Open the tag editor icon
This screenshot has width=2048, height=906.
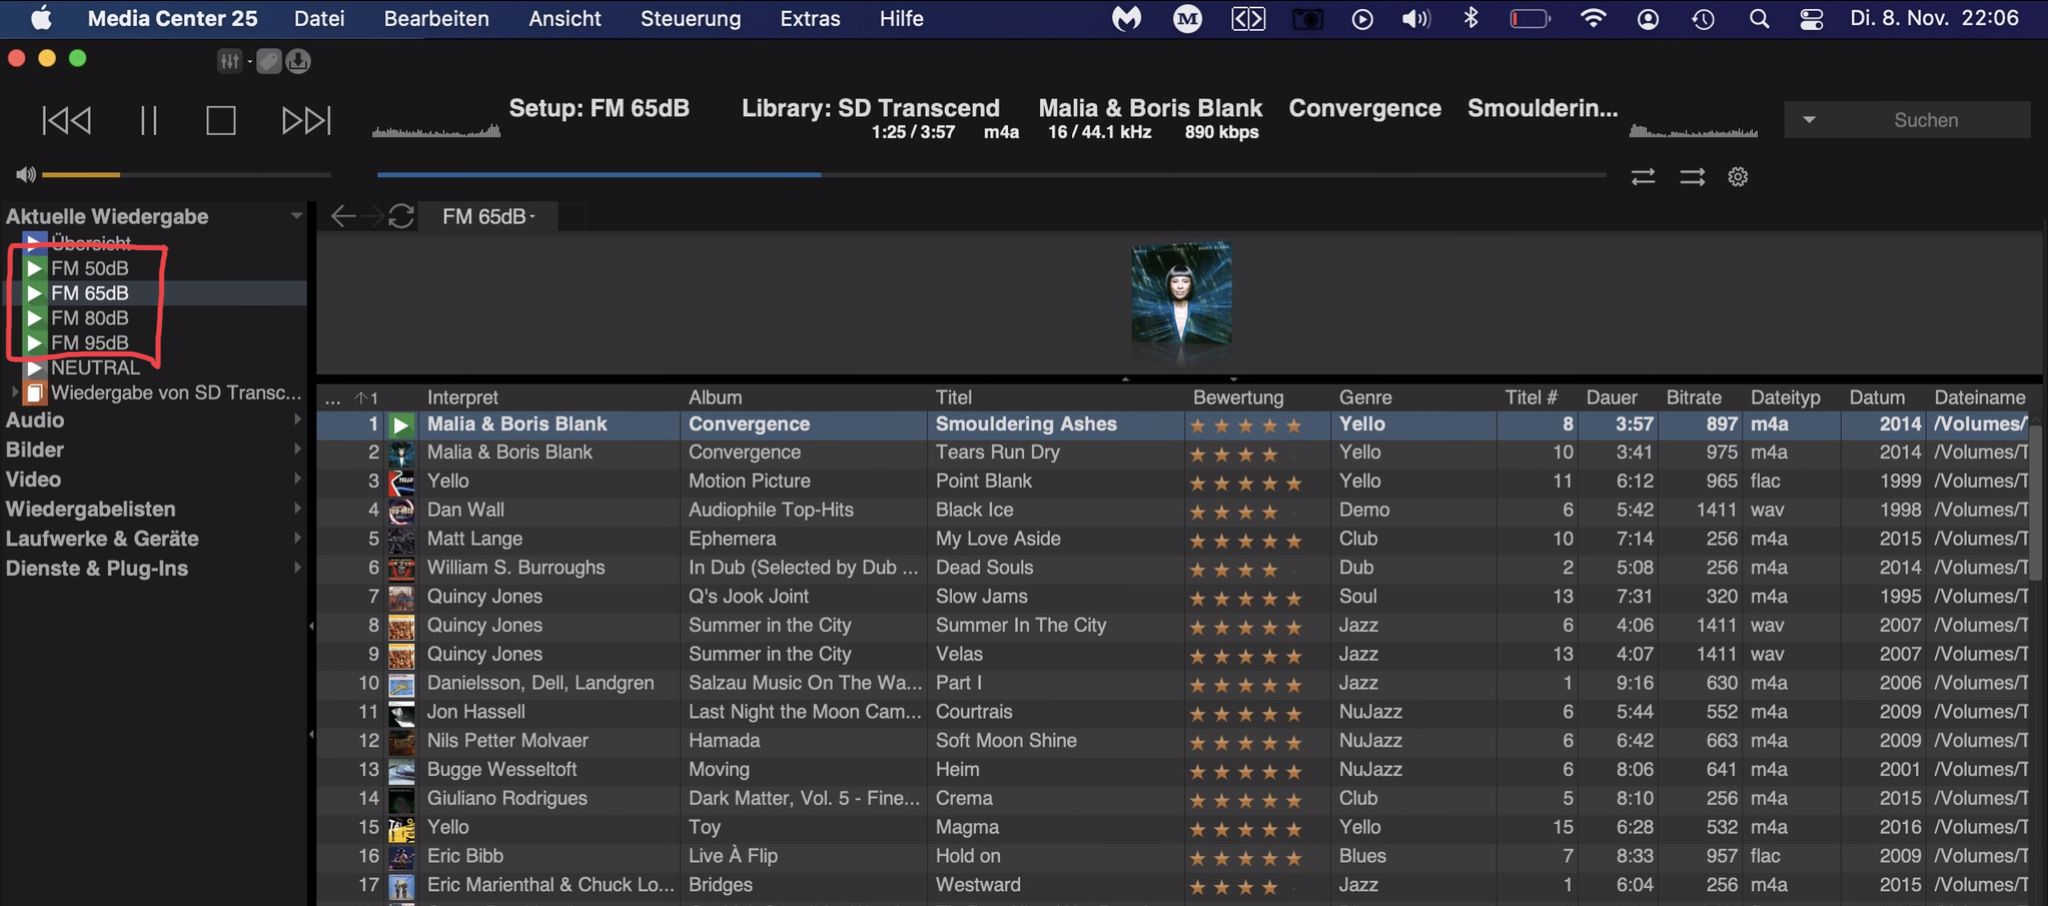click(268, 61)
